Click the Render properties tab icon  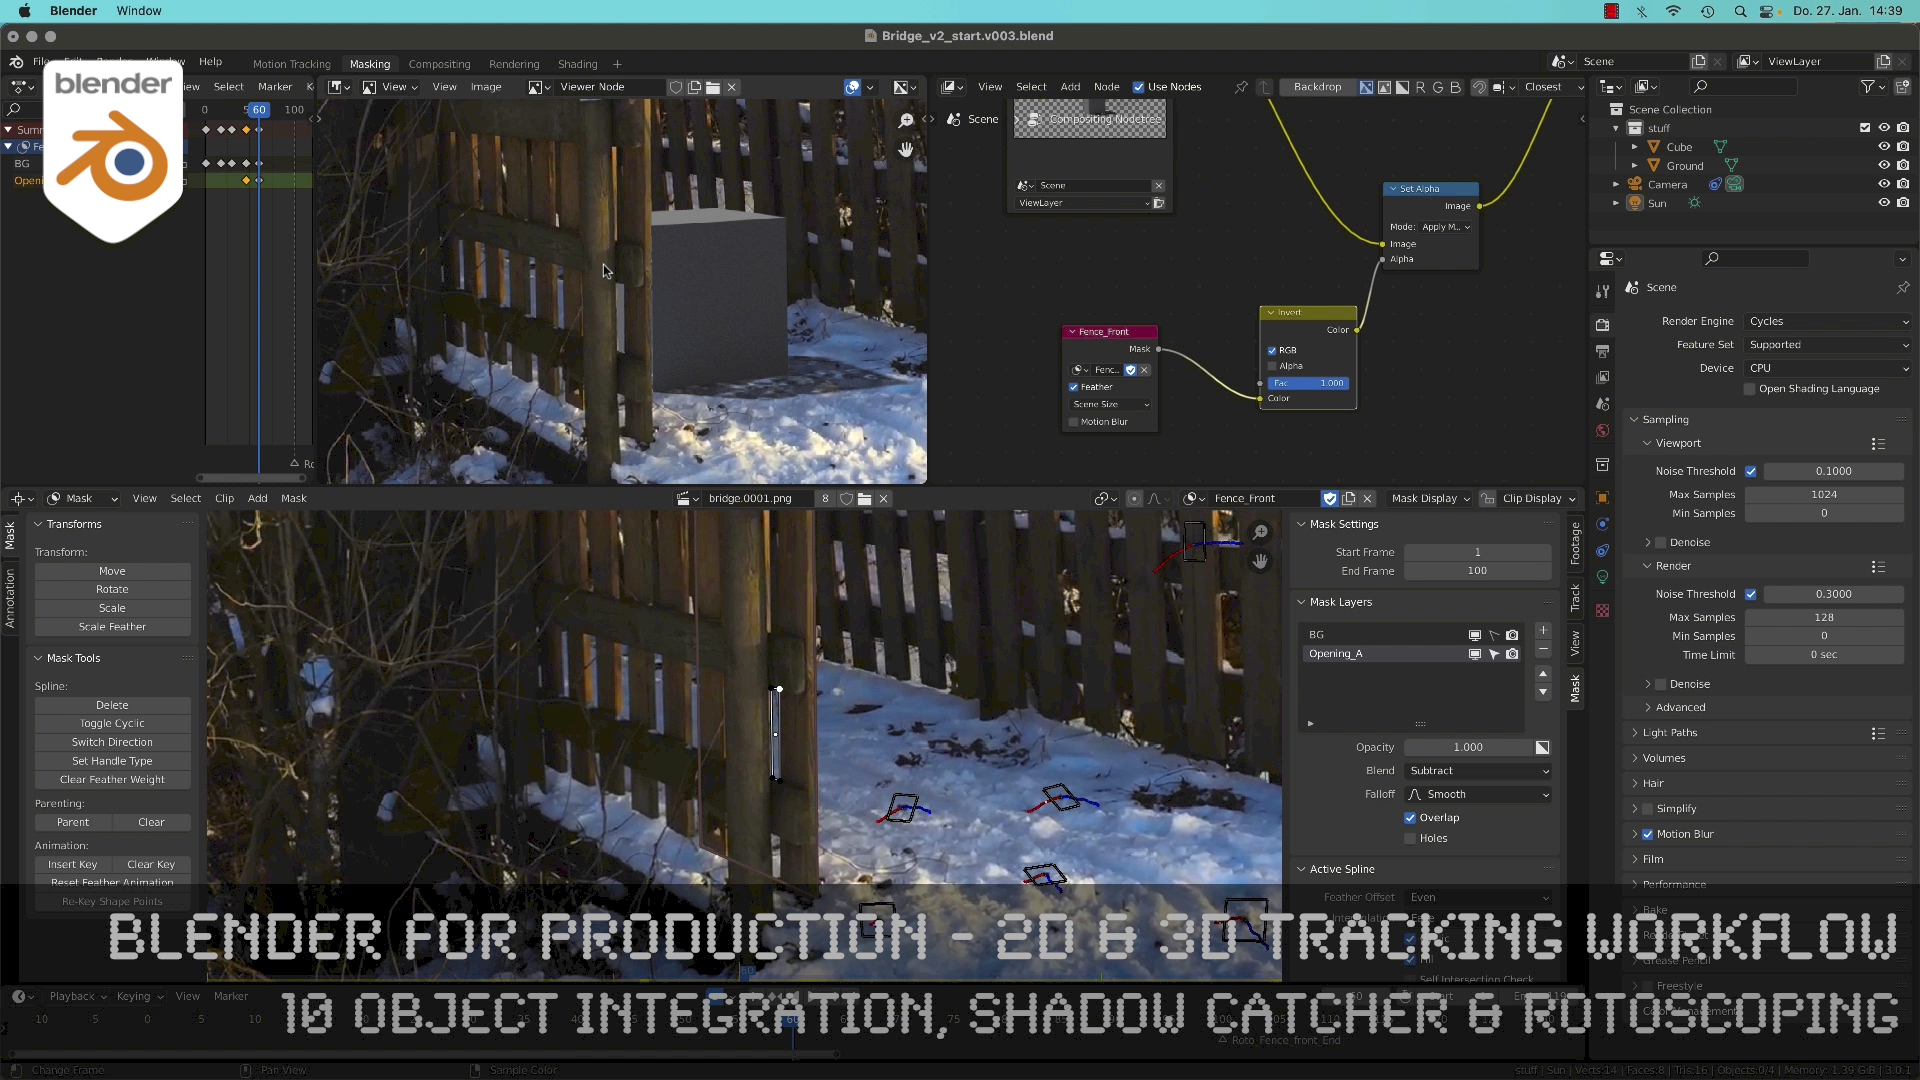coord(1603,324)
